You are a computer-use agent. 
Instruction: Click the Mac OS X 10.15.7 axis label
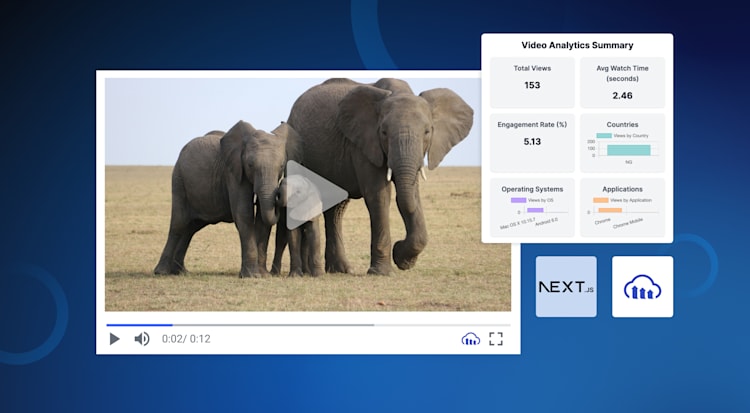coord(517,223)
